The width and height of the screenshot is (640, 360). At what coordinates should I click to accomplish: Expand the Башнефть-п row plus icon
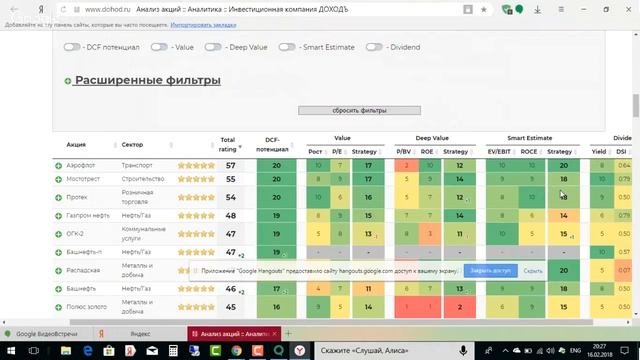pos(58,252)
